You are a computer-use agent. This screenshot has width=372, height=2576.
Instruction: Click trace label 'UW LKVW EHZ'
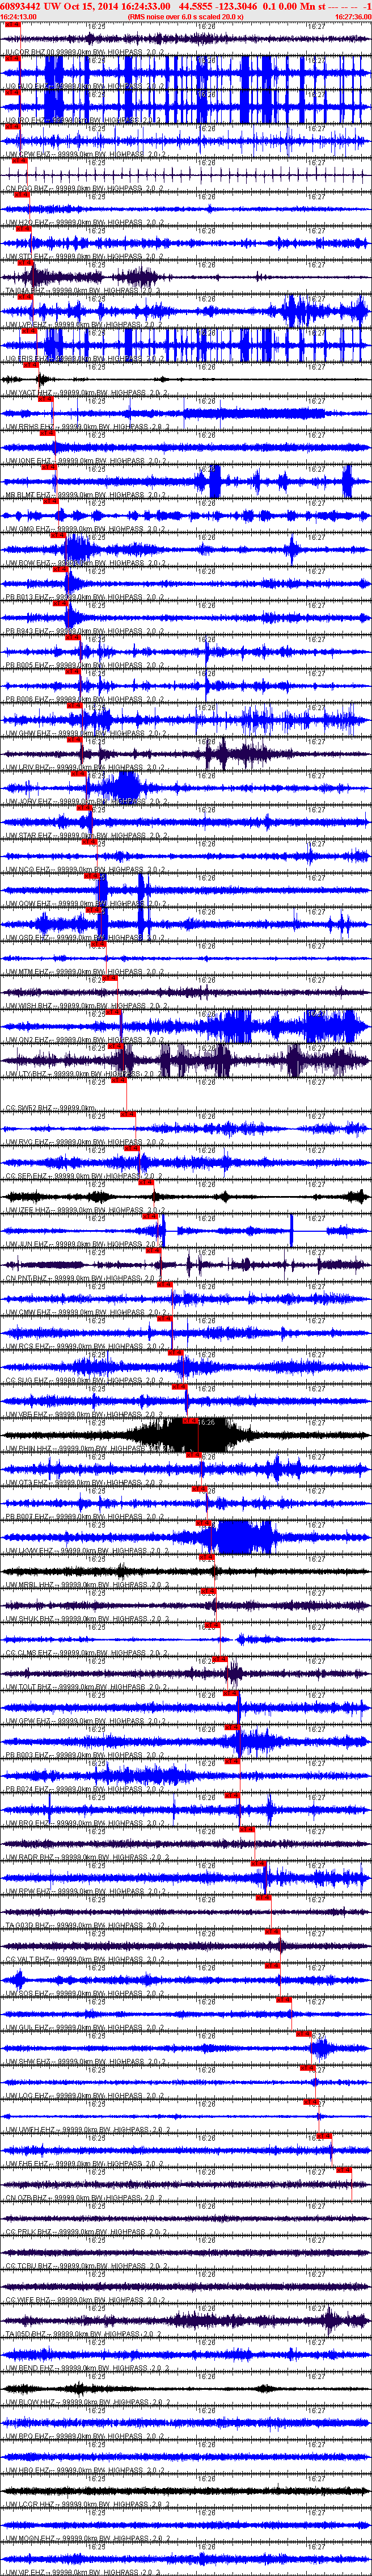point(28,1550)
